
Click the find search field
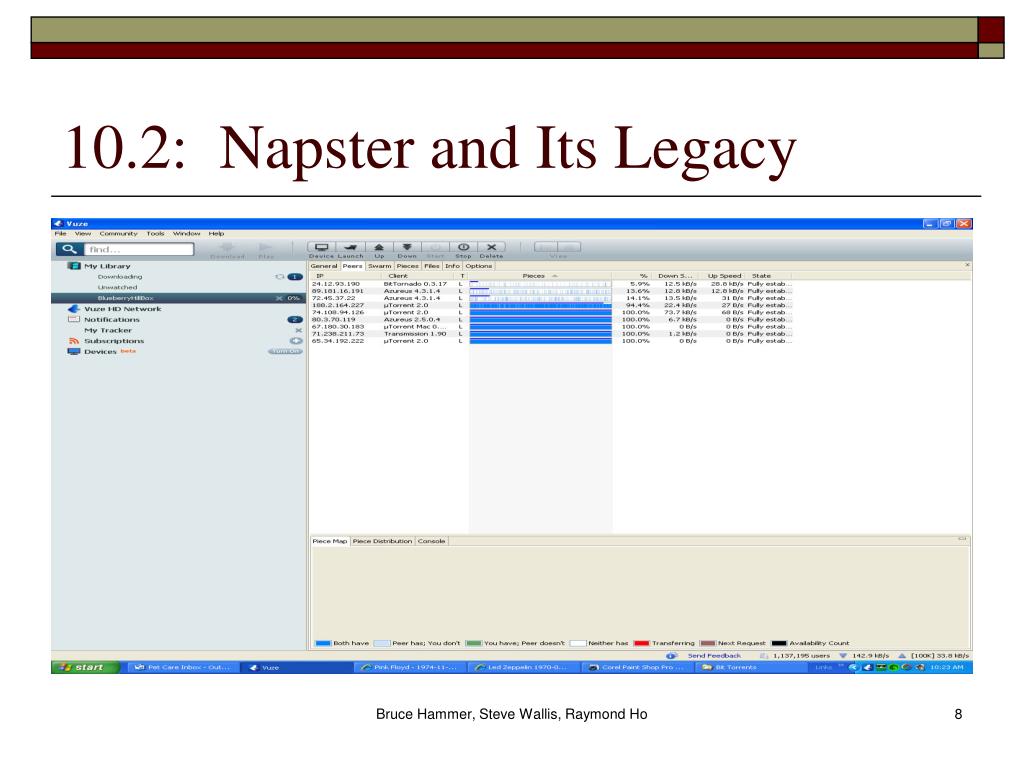pos(138,249)
